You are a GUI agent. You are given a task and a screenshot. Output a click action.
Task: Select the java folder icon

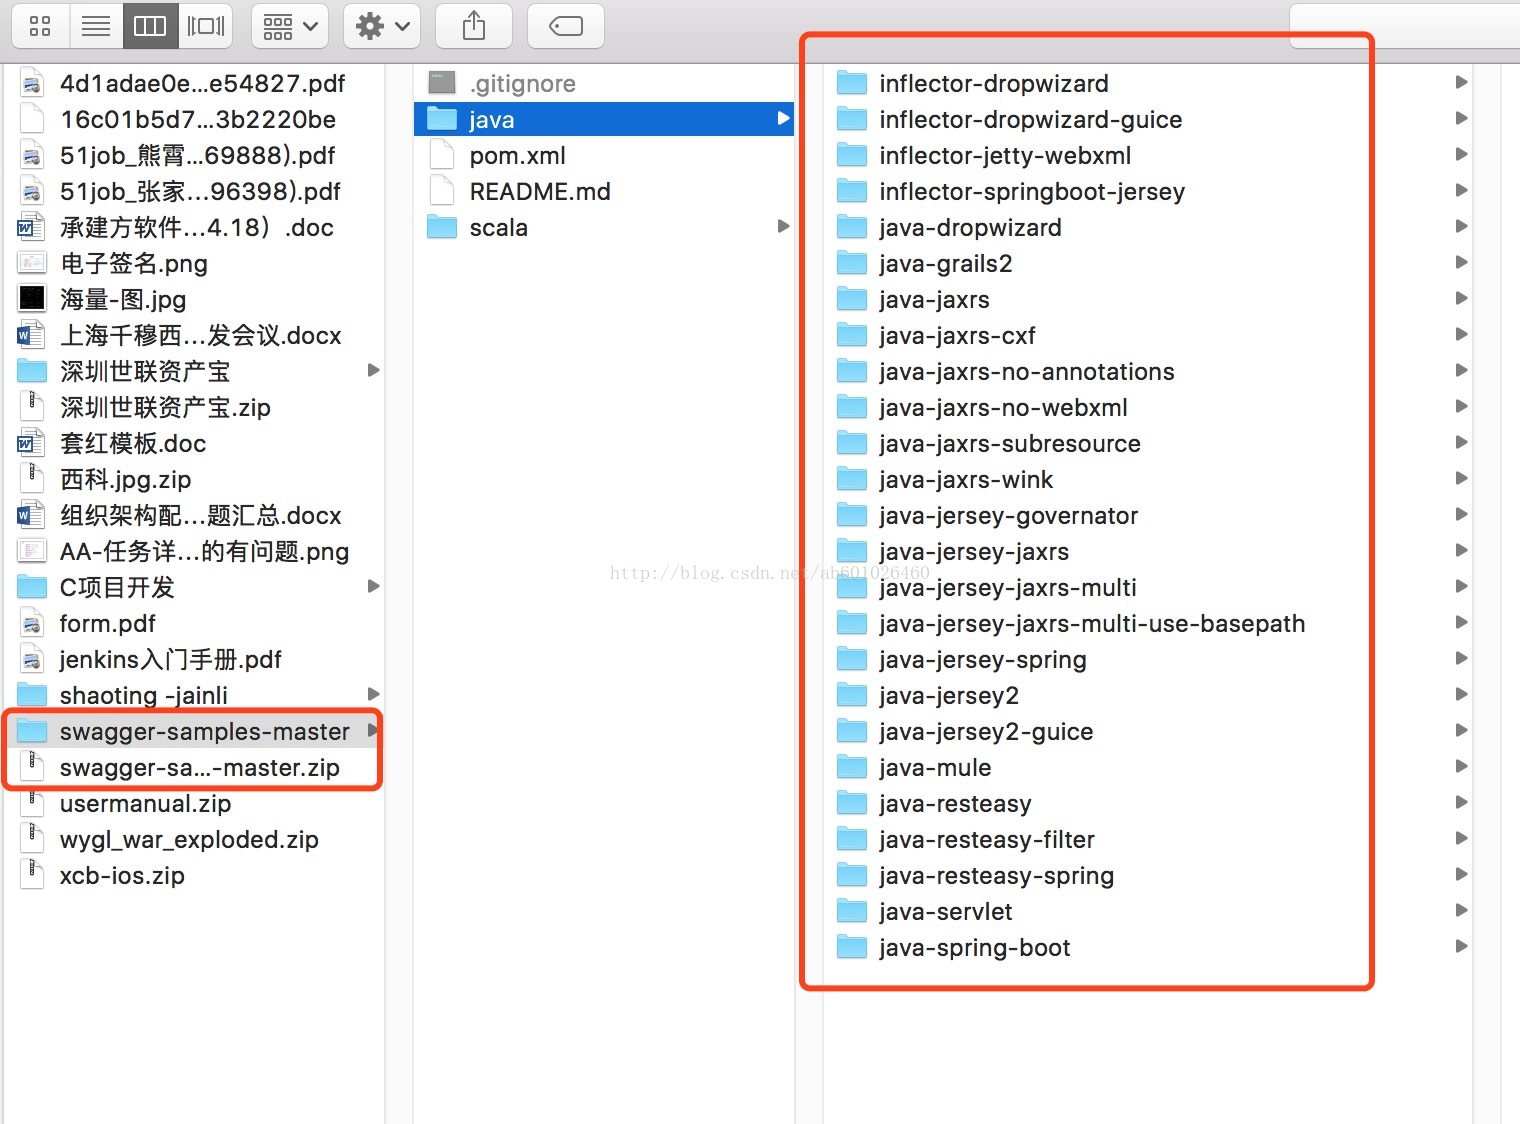tap(442, 119)
